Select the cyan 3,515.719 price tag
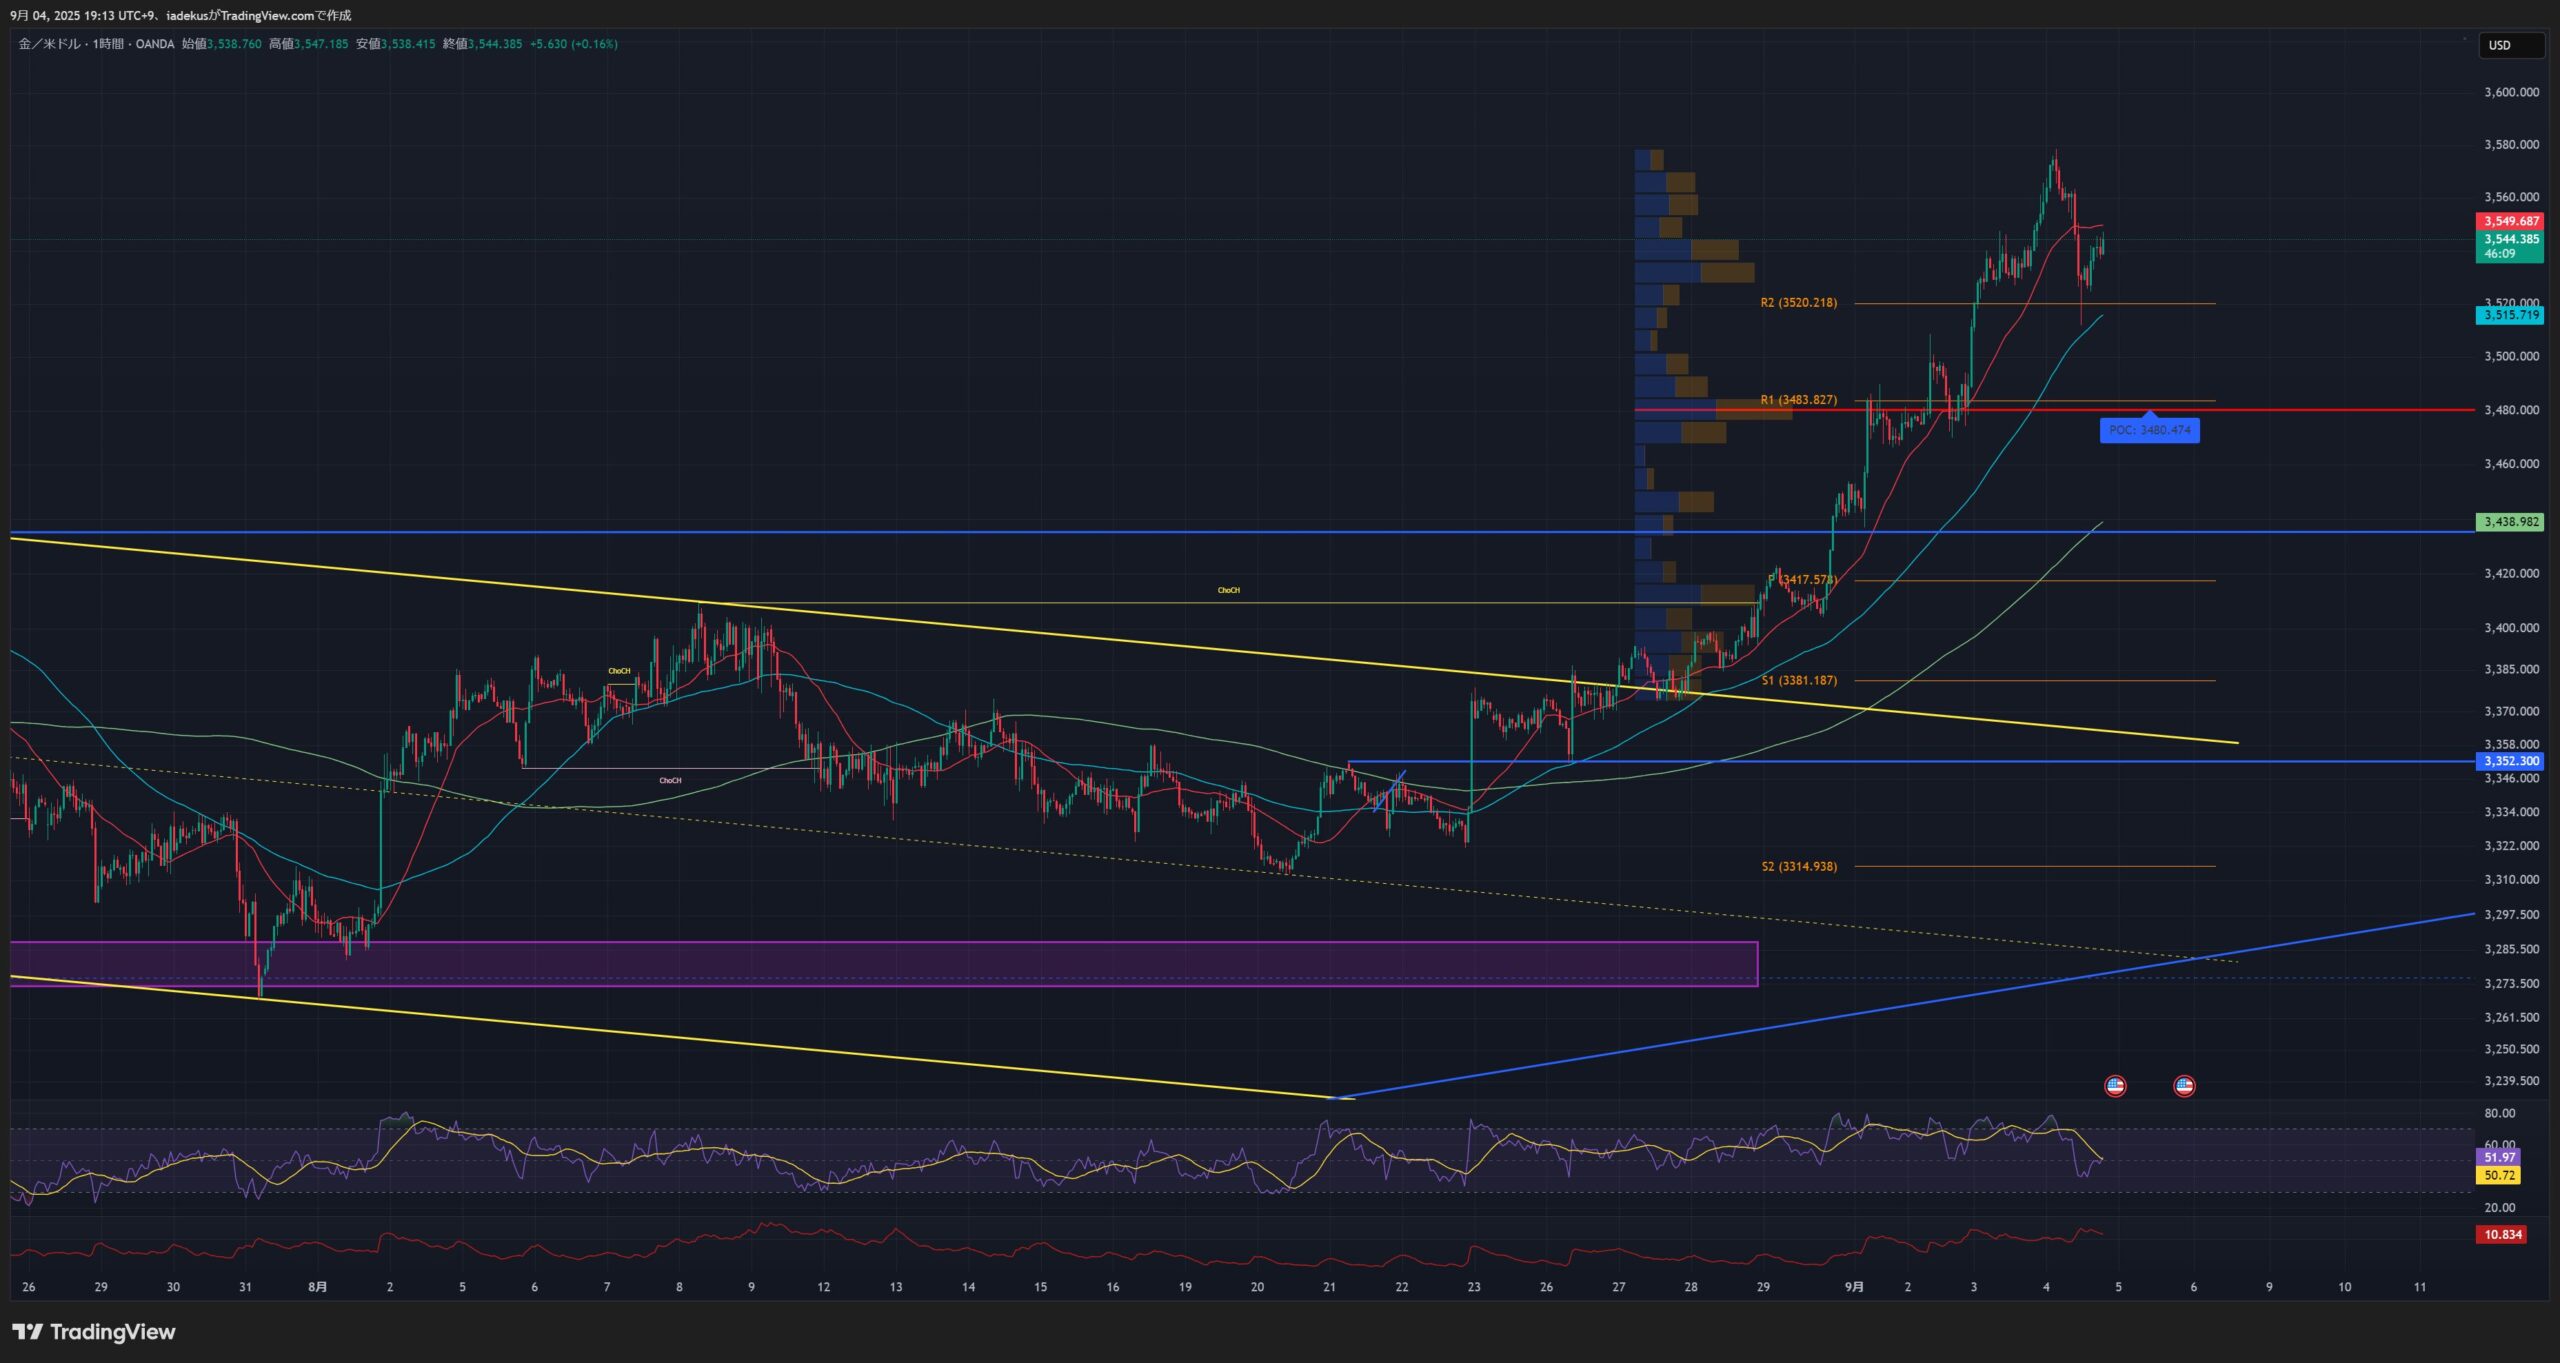This screenshot has height=1363, width=2560. [x=2509, y=315]
